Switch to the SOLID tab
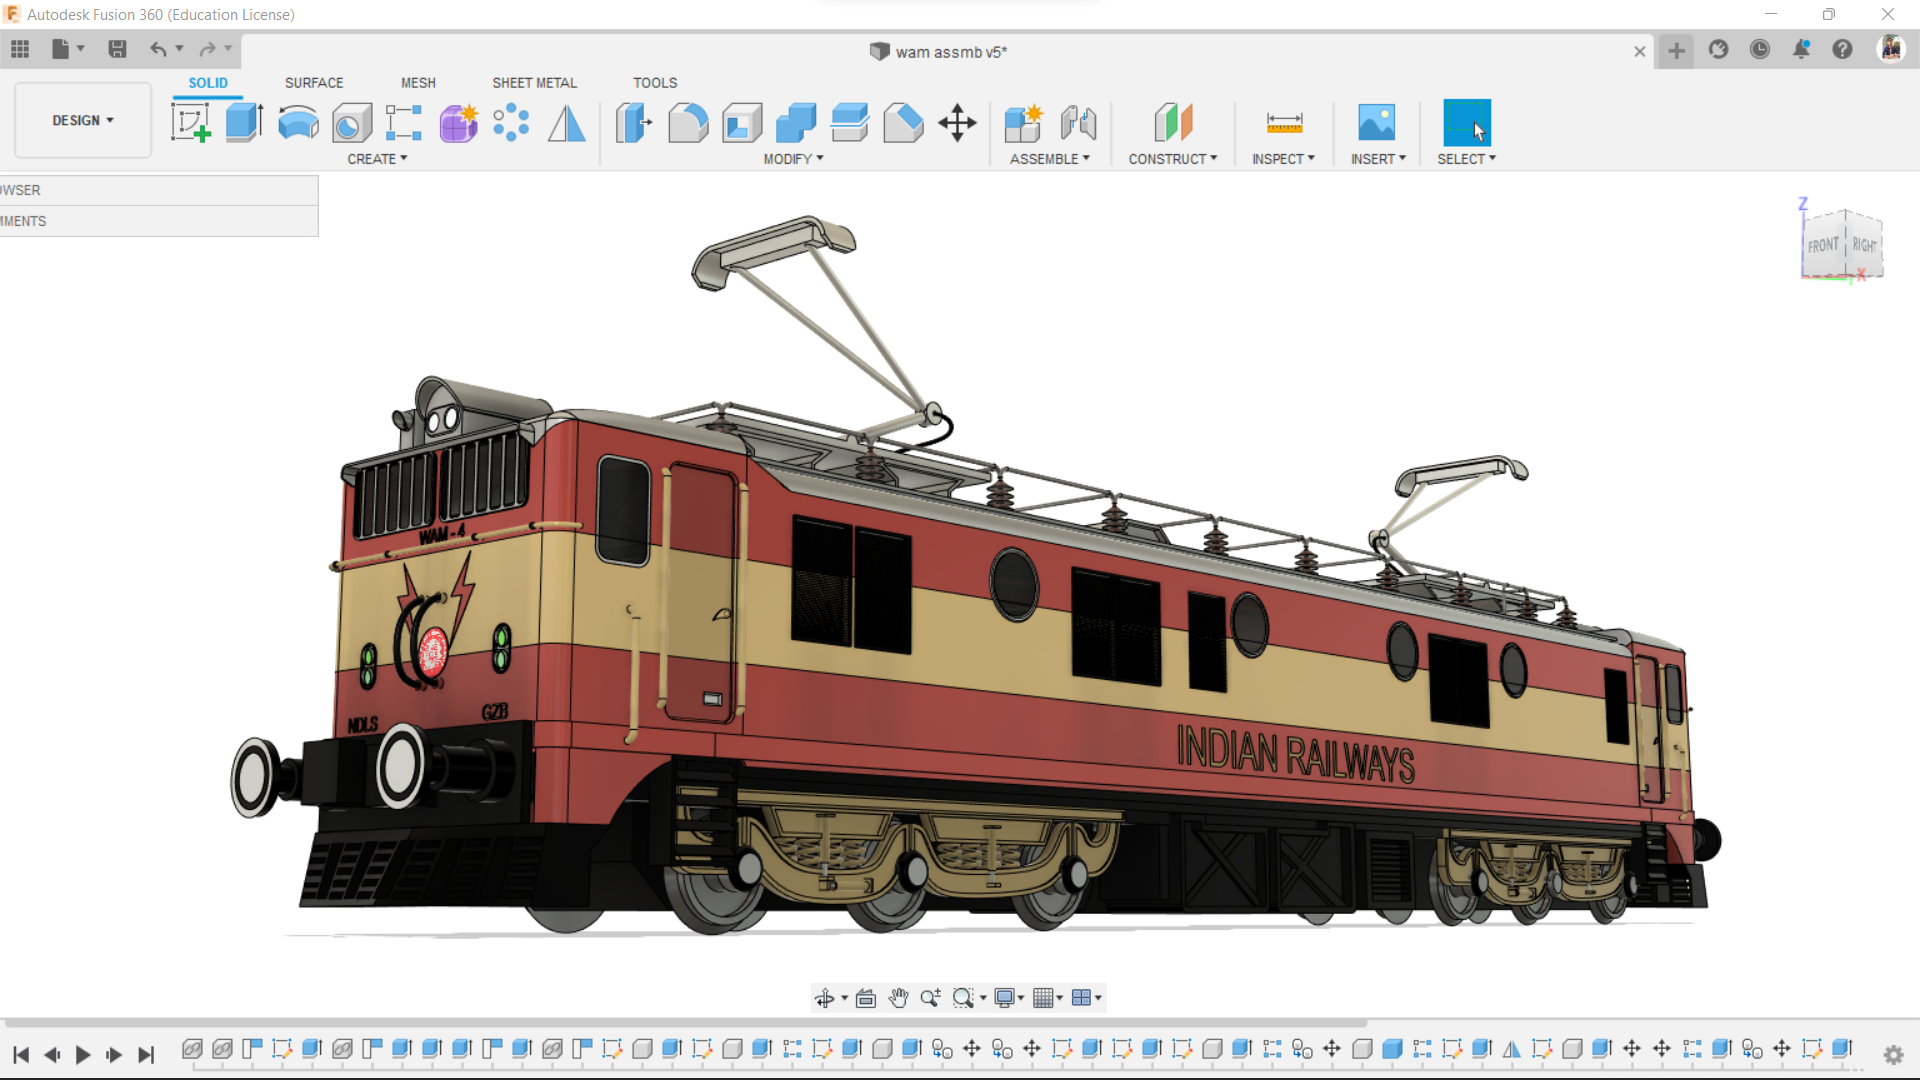 (x=208, y=83)
